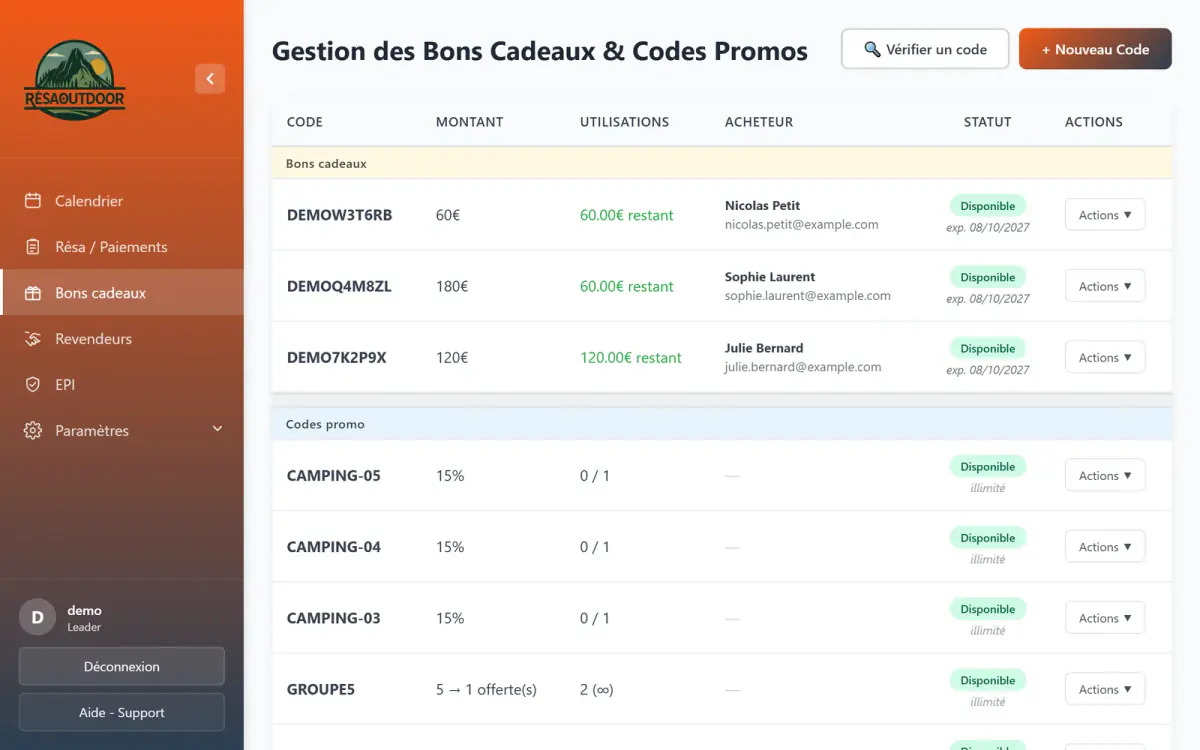Click the ResaOutdoor mountain logo
This screenshot has width=1200, height=750.
[75, 80]
